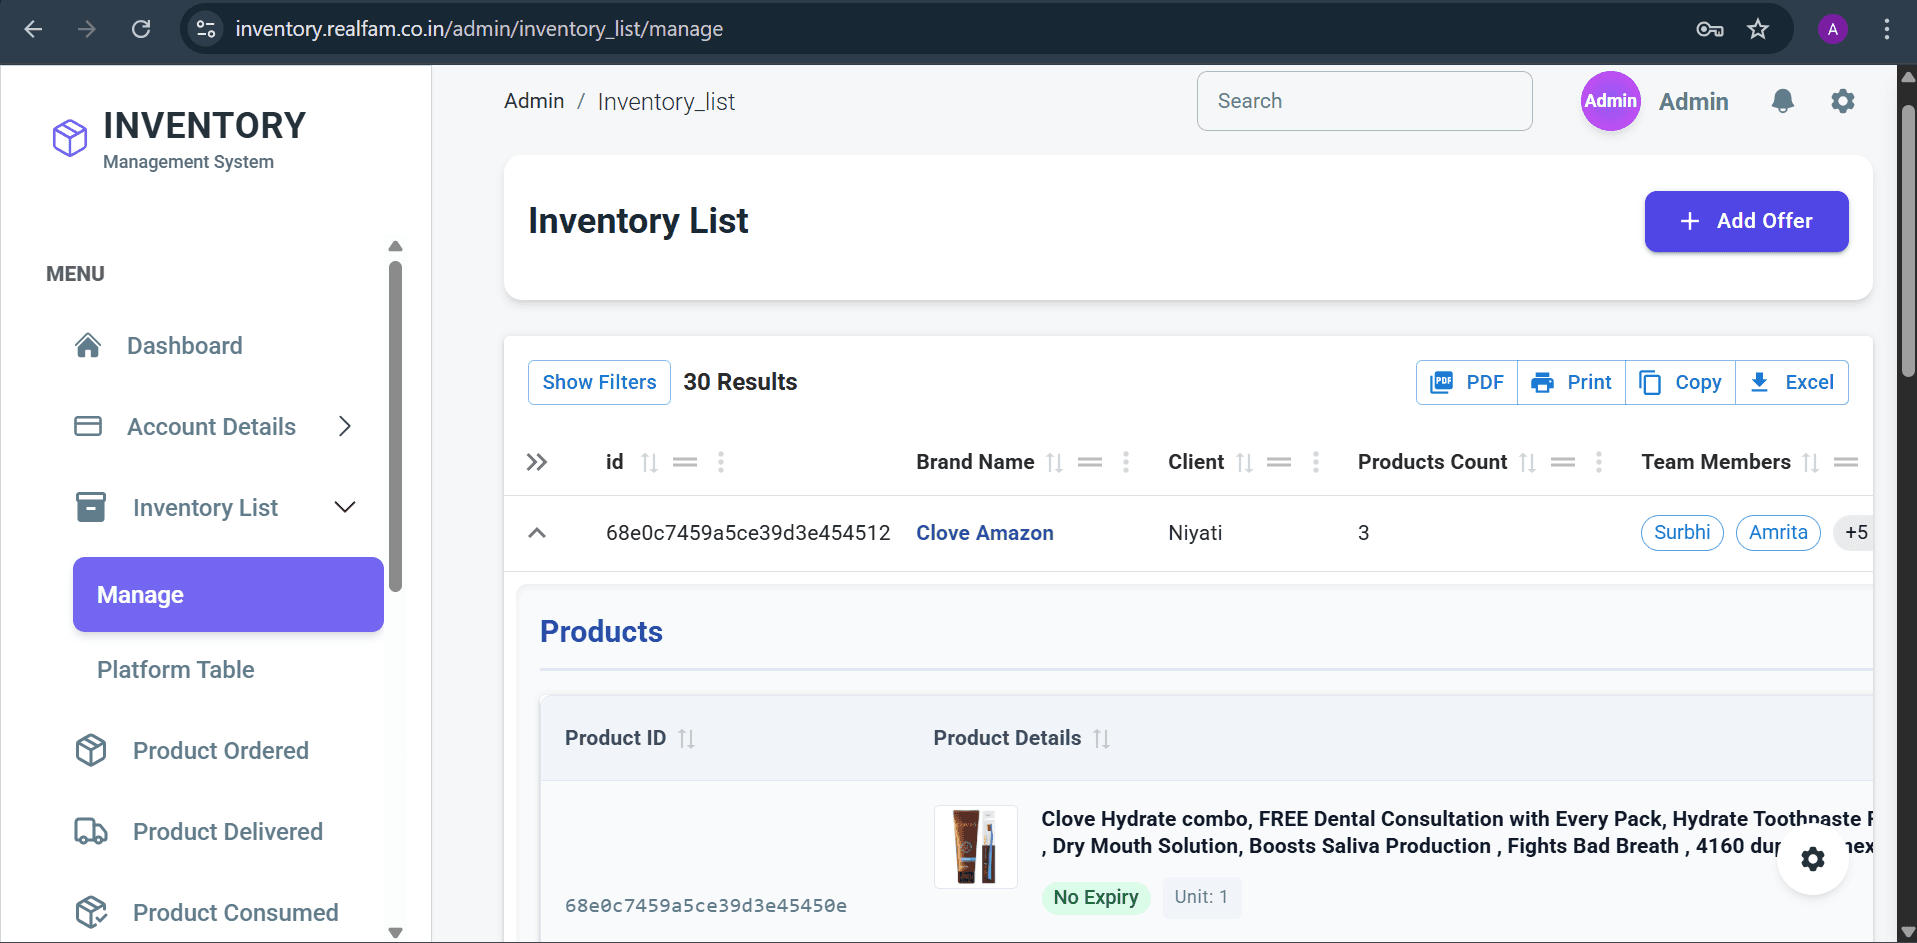Switch to the Platform Table page
Screen dimensions: 1917x943
pos(175,669)
